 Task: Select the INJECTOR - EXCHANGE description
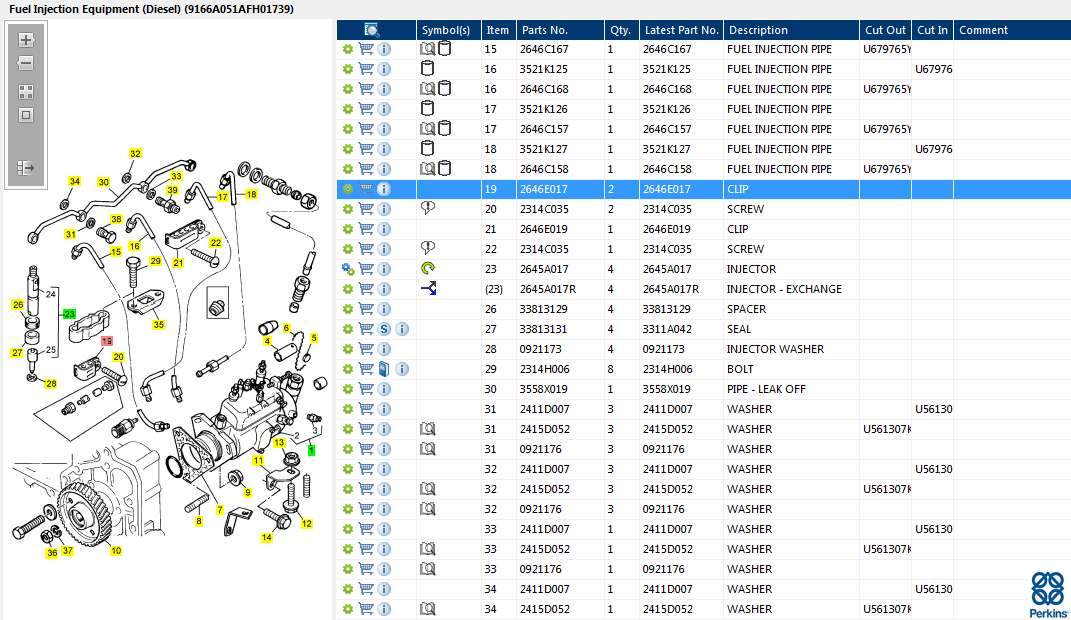click(x=784, y=289)
